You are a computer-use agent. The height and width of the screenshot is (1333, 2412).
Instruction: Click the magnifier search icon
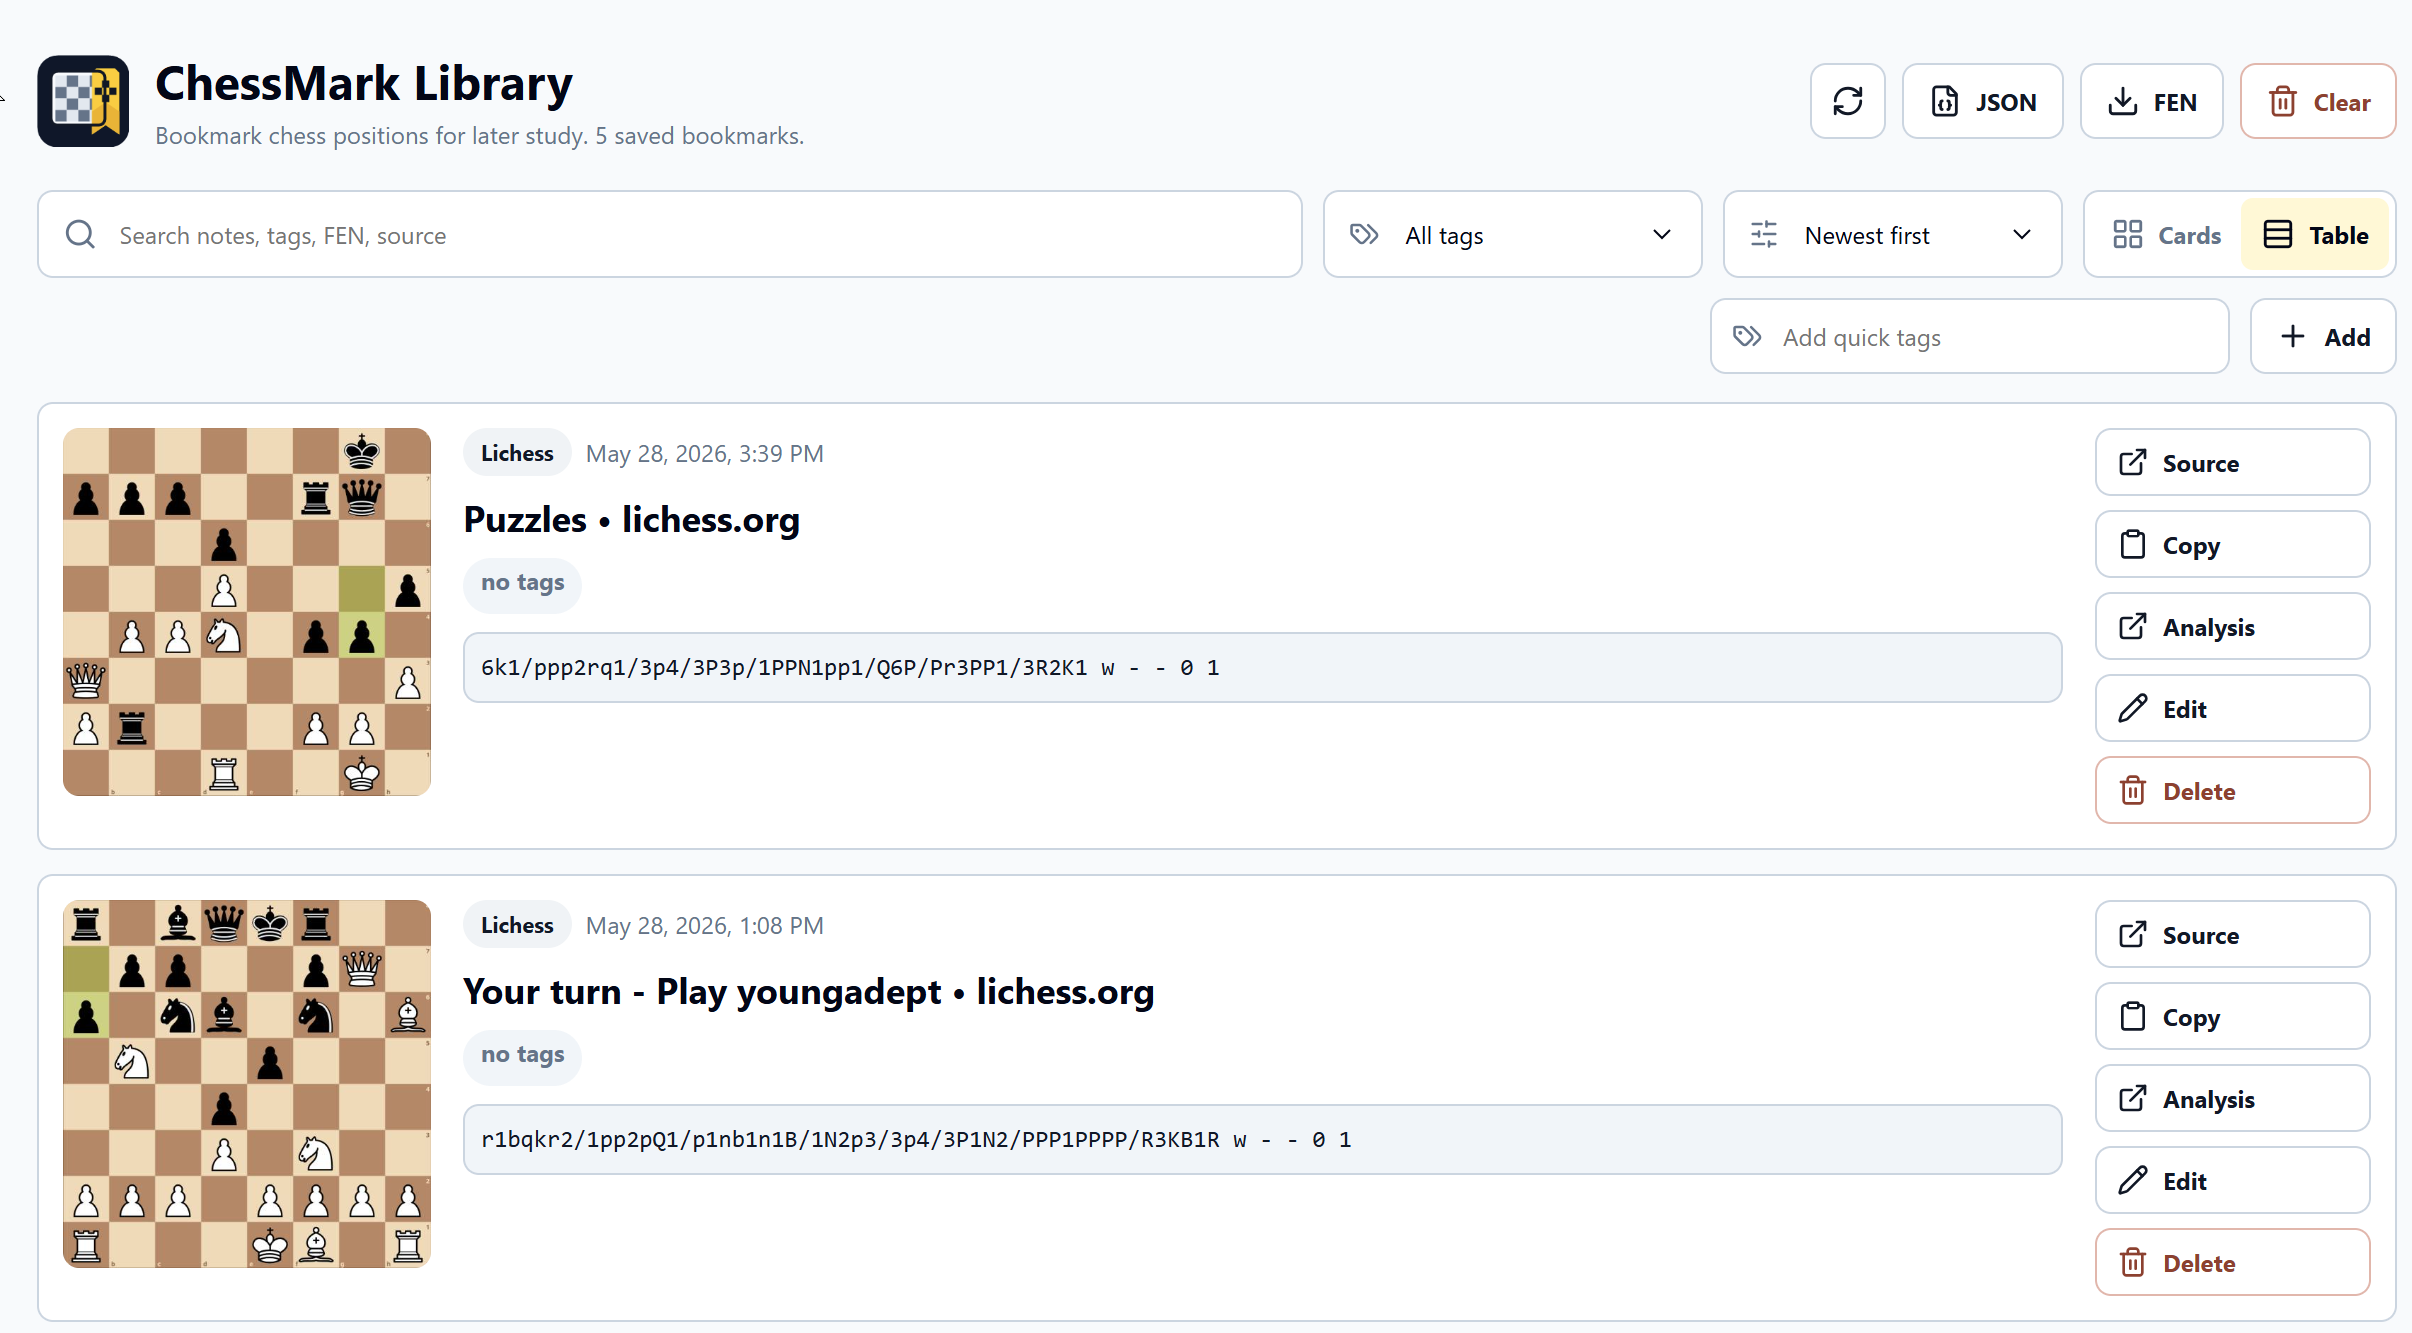80,235
